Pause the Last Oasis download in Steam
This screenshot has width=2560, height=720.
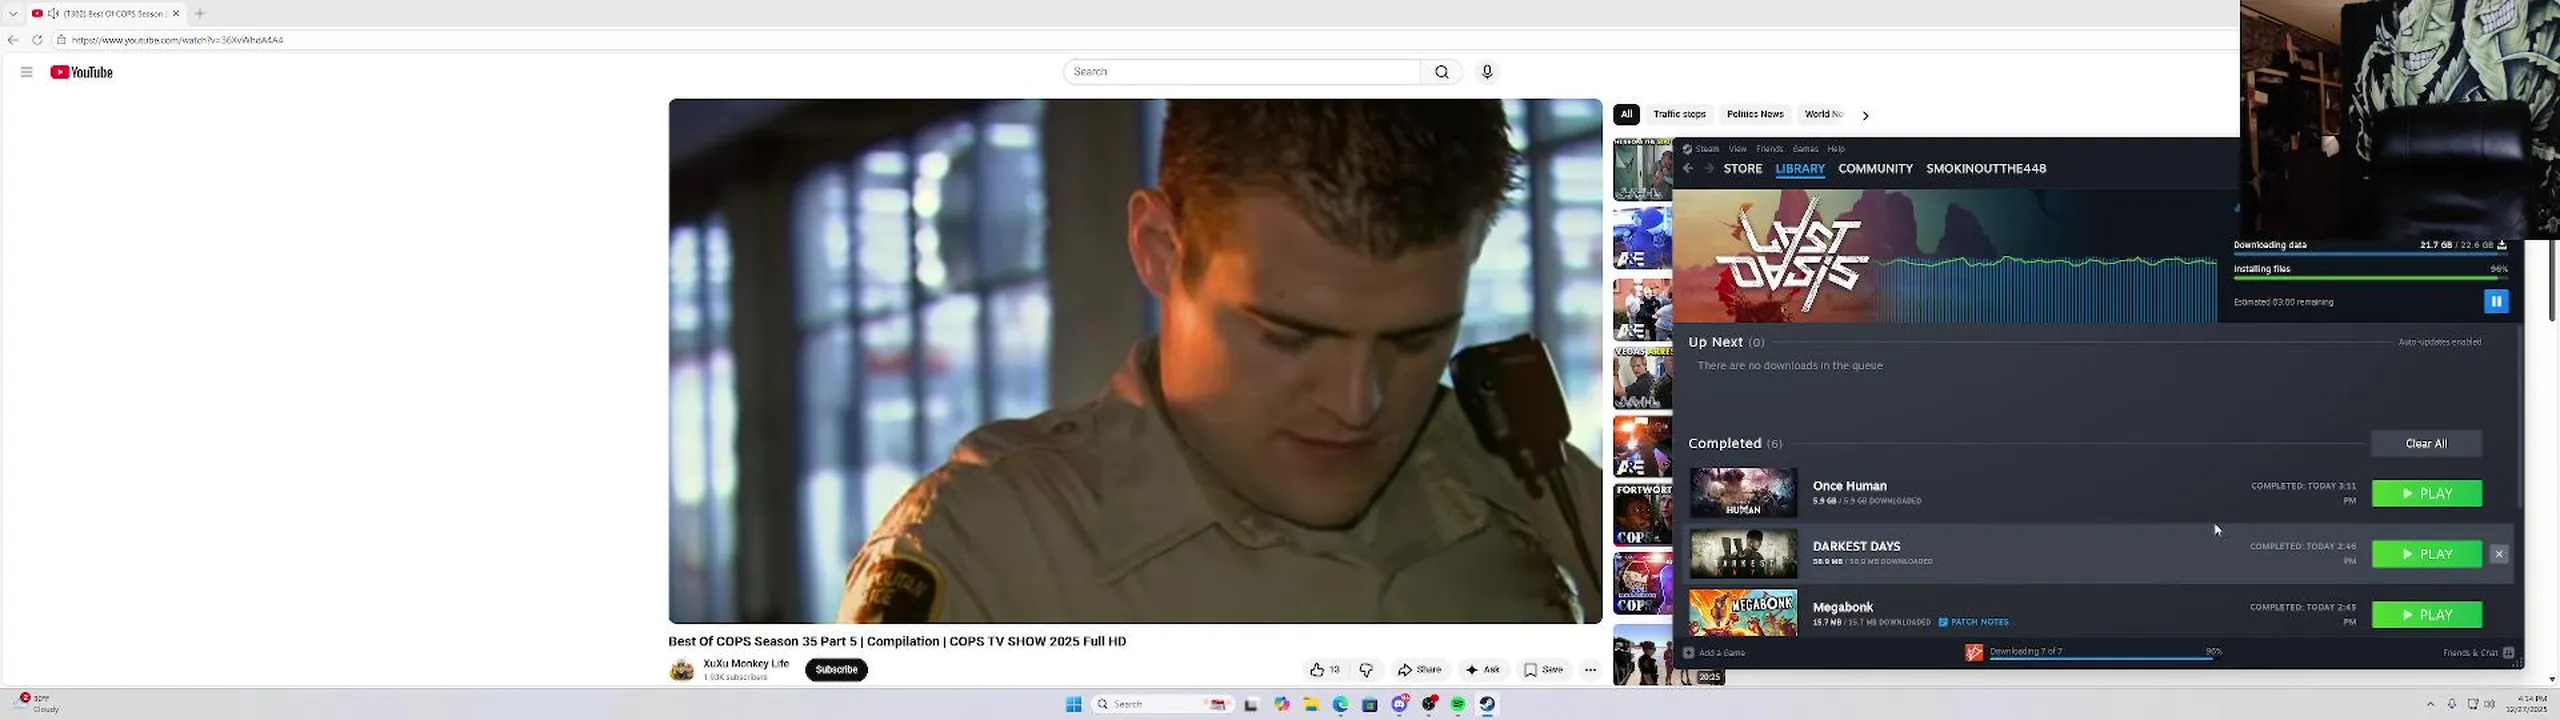(x=2496, y=301)
